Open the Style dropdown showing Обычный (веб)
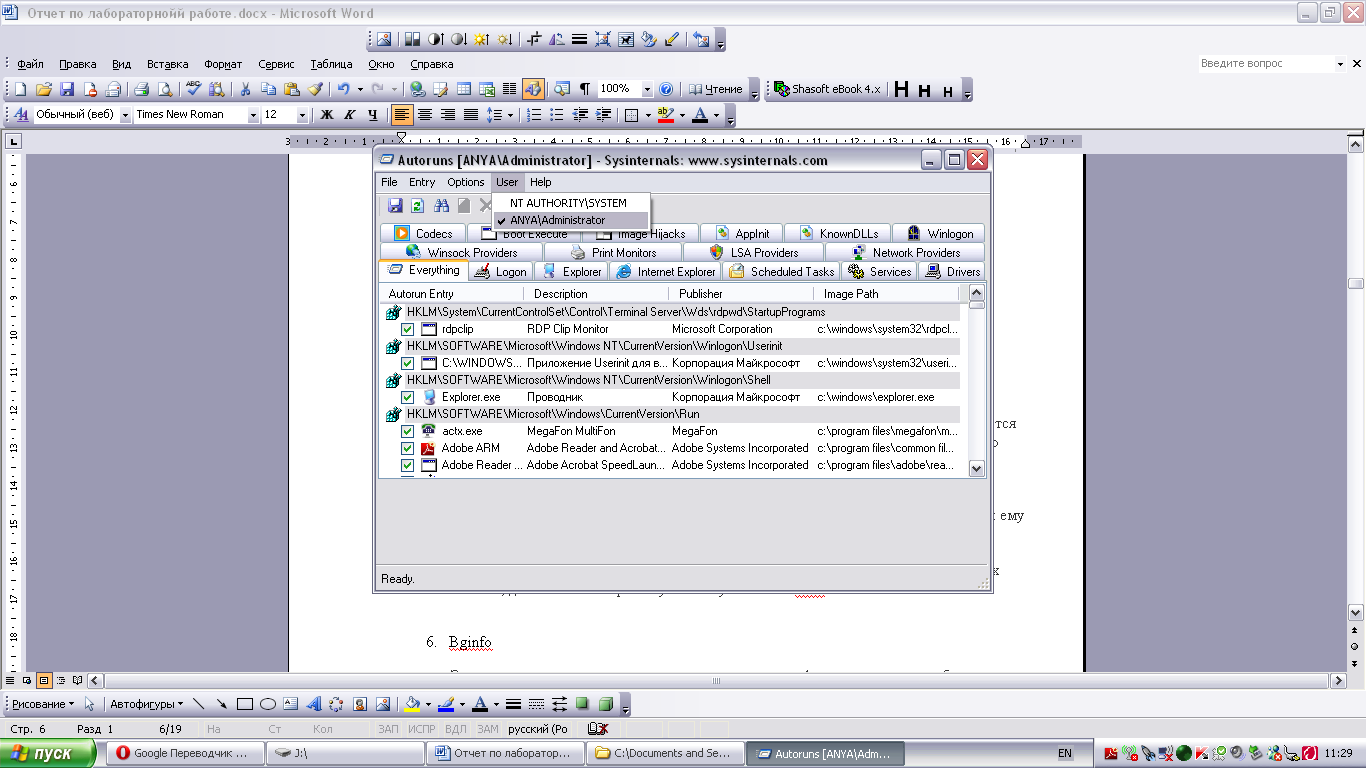Viewport: 1366px width, 768px height. pos(126,115)
